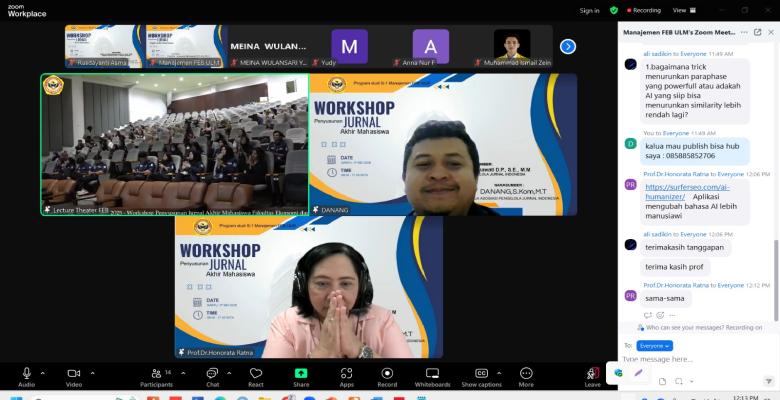Toggle camera with the Video button

[x=74, y=374]
